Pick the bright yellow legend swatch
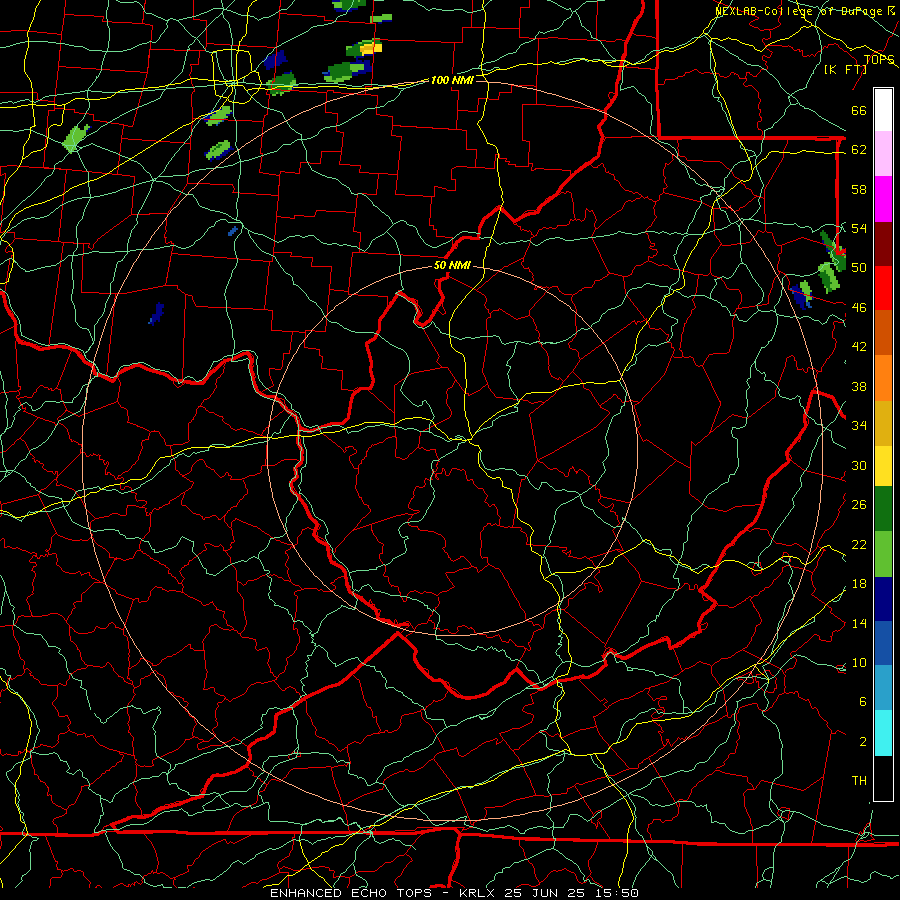This screenshot has height=900, width=900. pyautogui.click(x=883, y=465)
